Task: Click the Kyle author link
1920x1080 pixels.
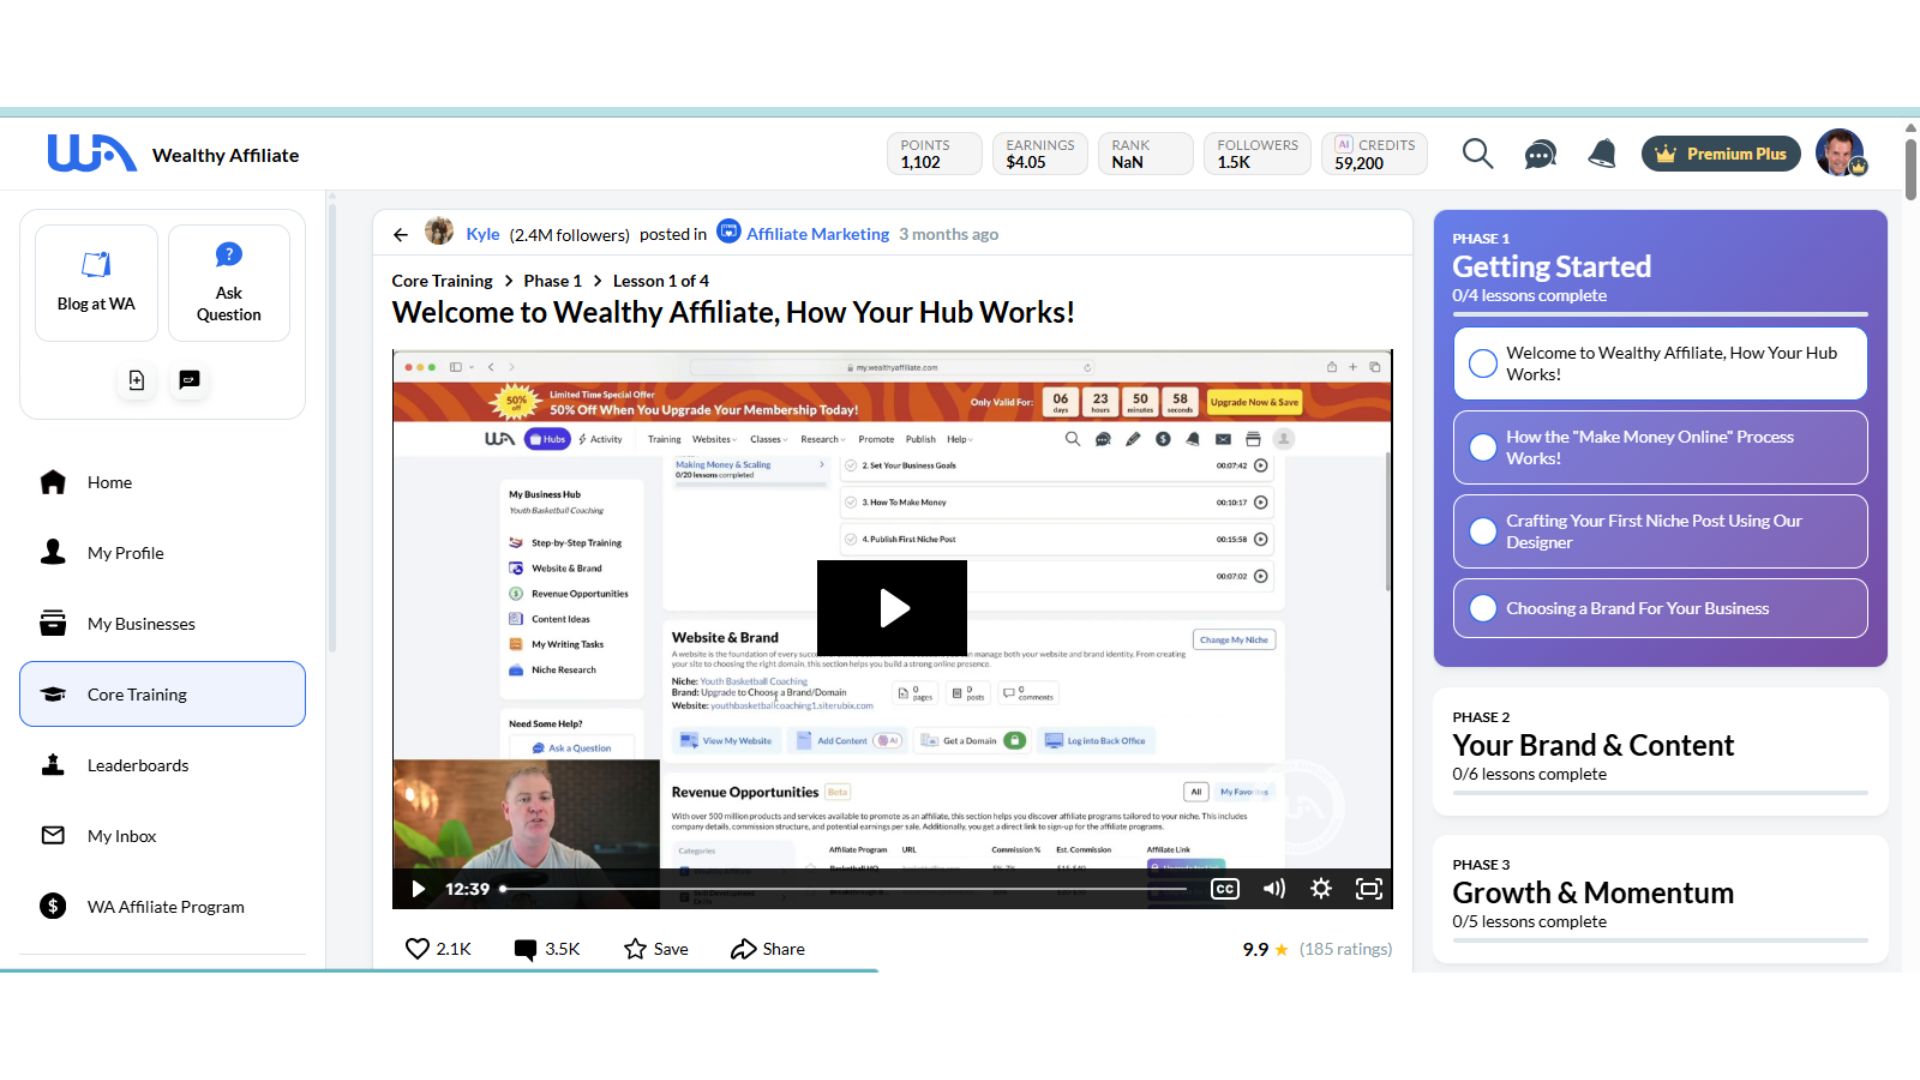Action: point(482,234)
